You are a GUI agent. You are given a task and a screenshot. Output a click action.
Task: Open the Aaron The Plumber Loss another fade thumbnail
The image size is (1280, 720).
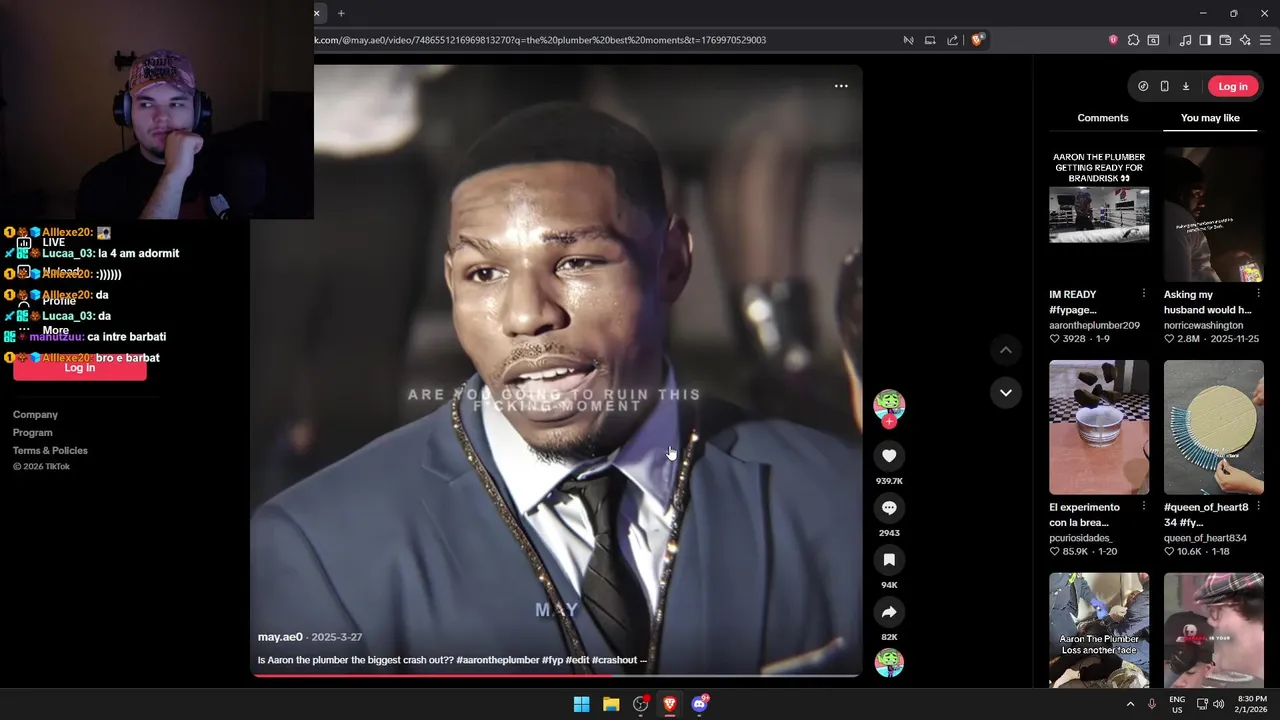point(1099,630)
